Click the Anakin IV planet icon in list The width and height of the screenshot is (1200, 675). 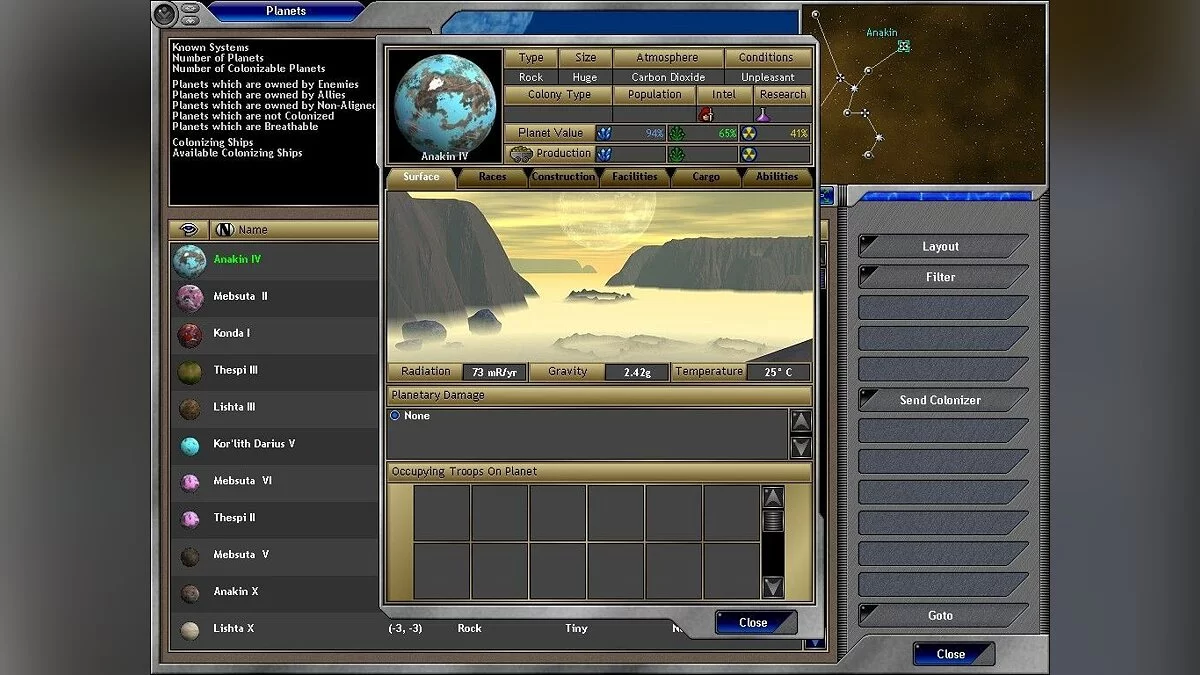pos(189,261)
